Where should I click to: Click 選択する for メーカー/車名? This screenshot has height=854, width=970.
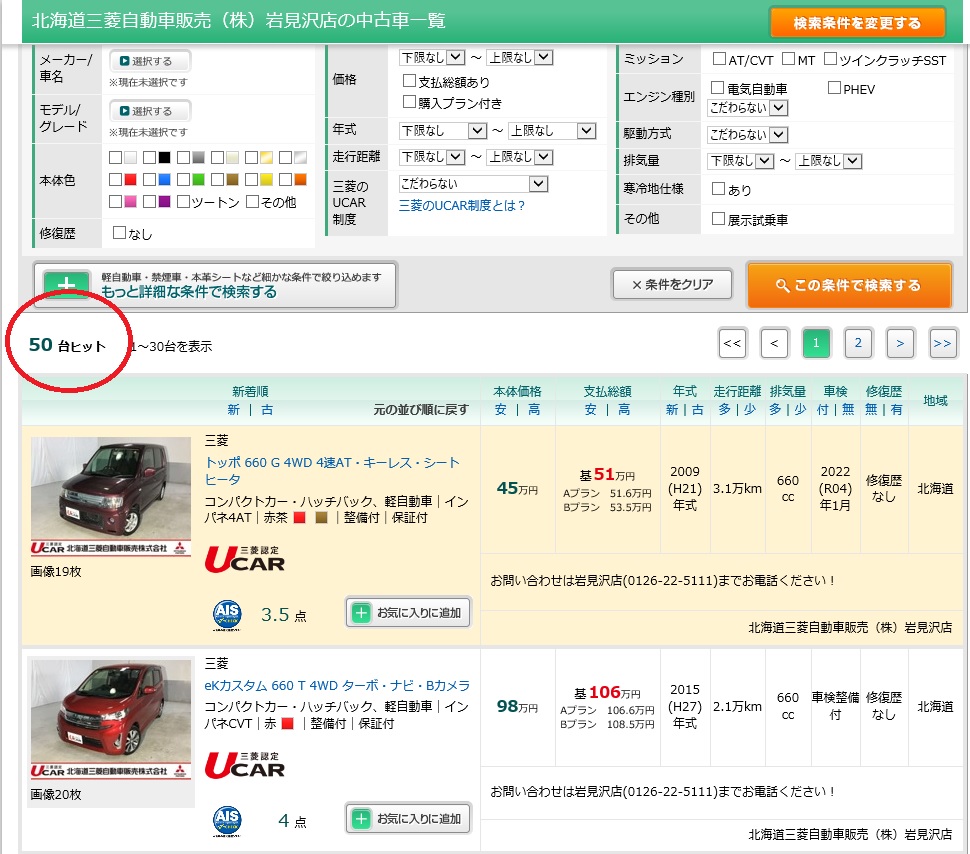click(x=150, y=61)
